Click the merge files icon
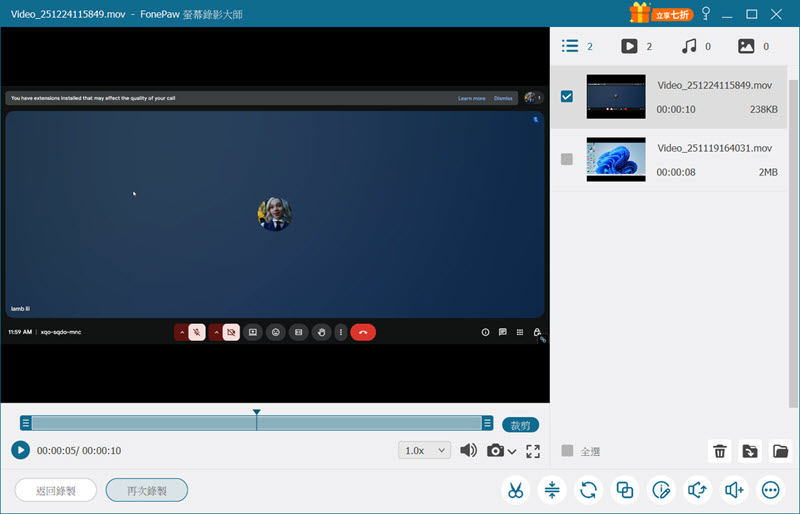This screenshot has width=800, height=514. [625, 490]
